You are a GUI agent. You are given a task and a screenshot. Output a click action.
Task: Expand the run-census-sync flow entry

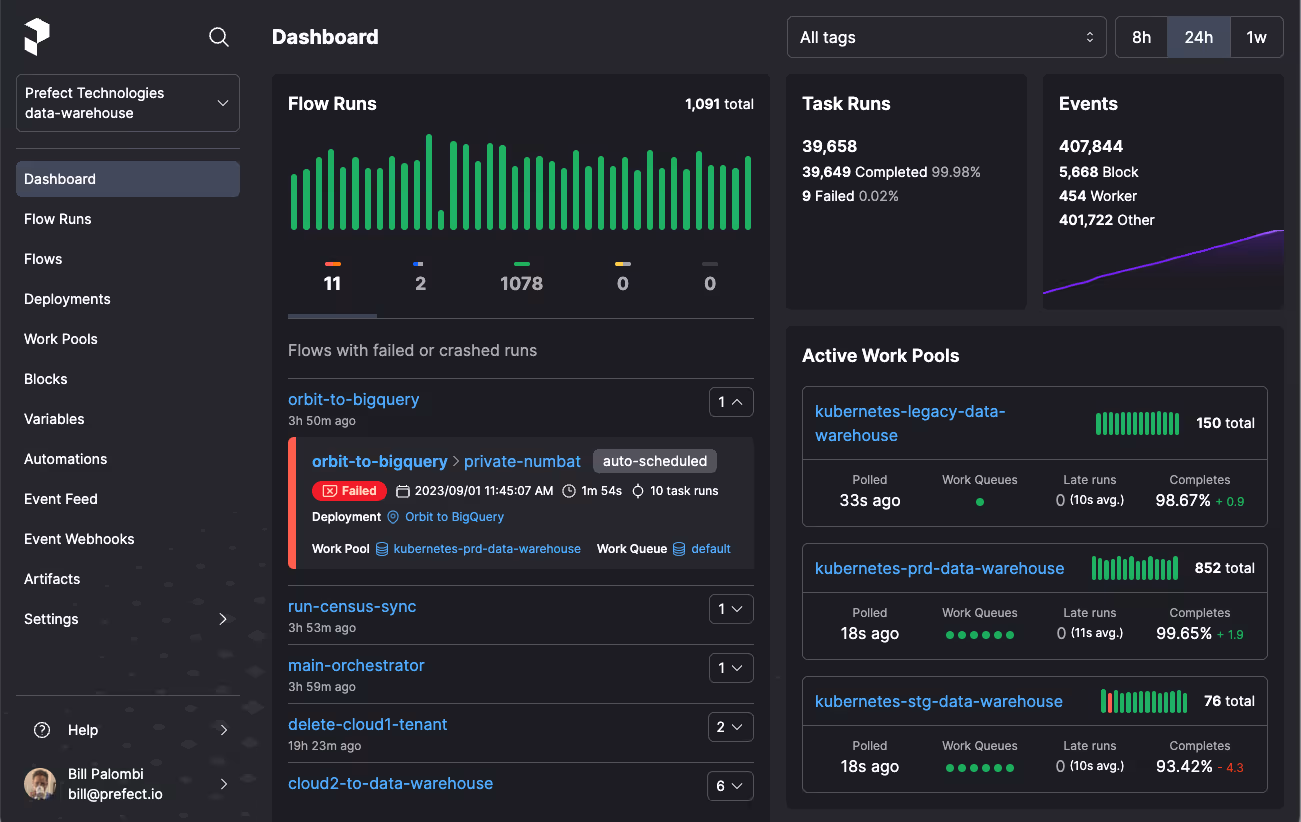point(730,609)
